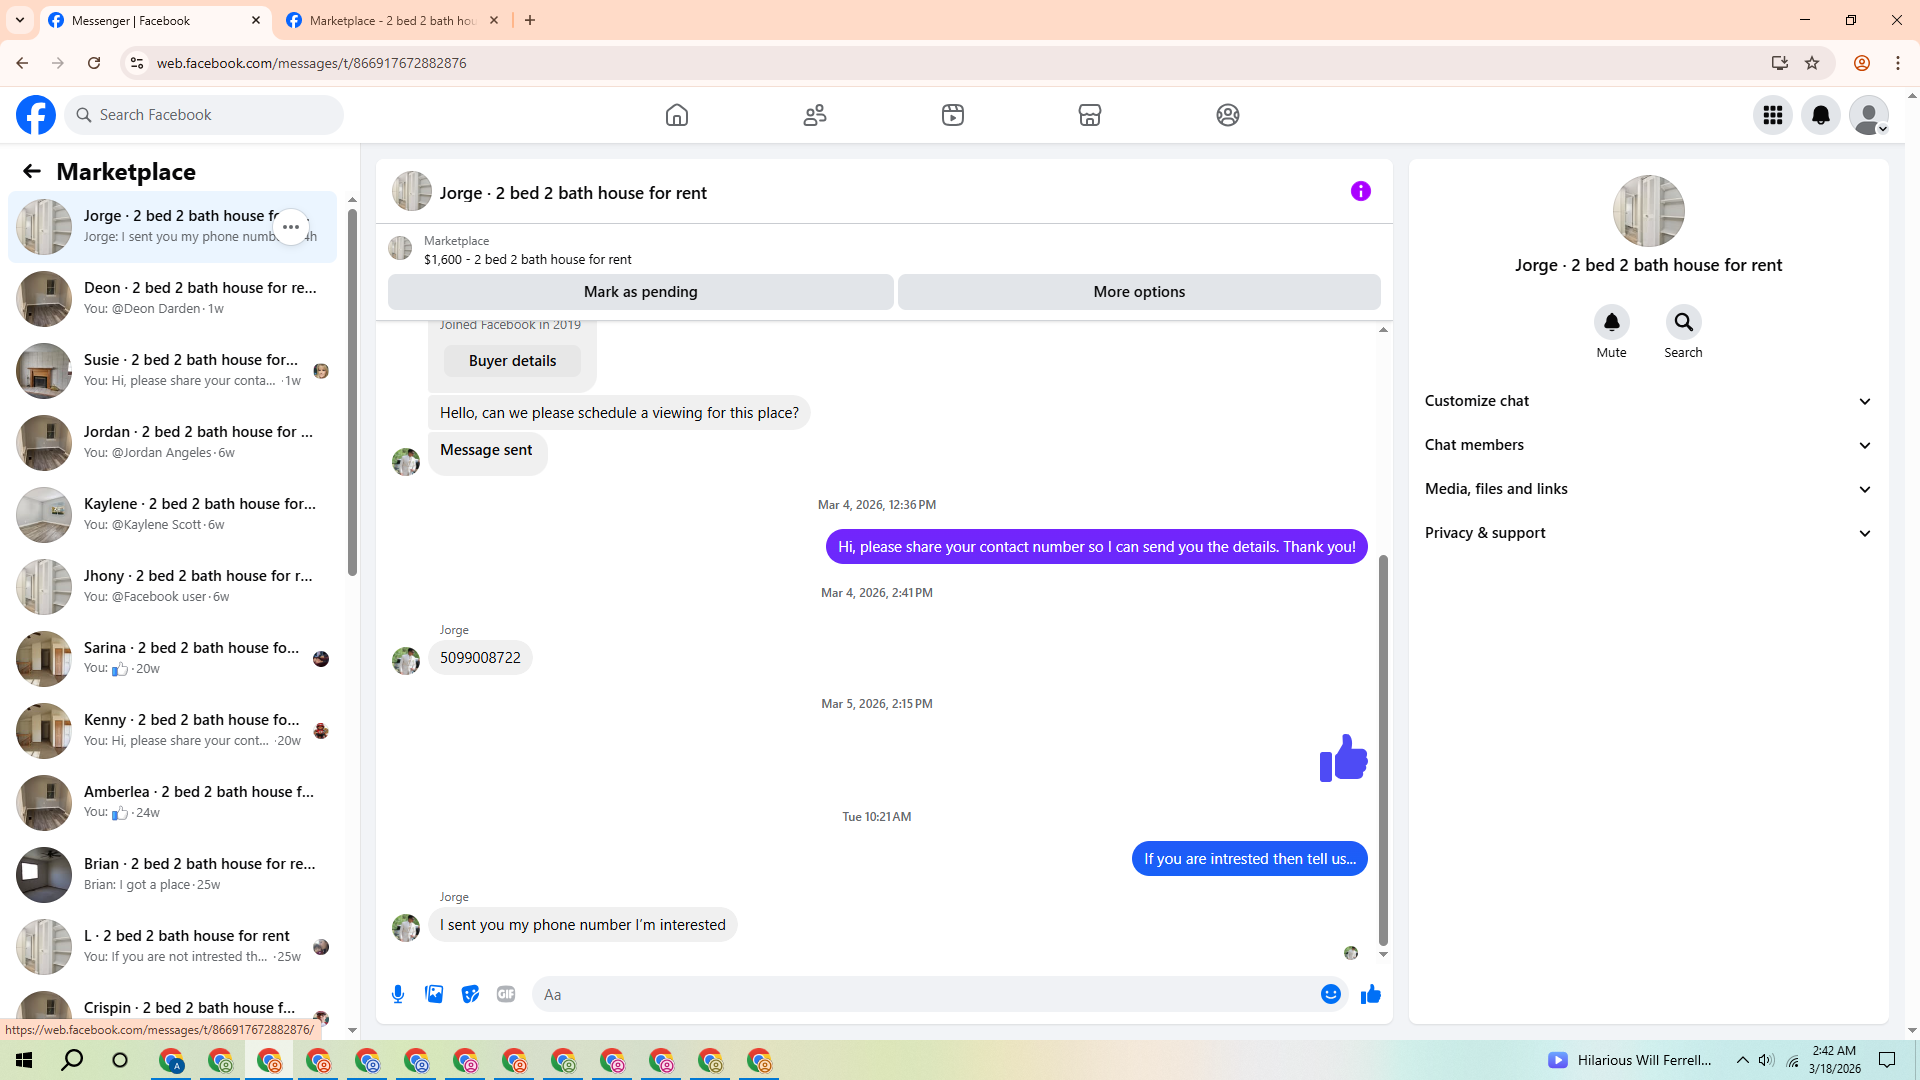The image size is (1920, 1080).
Task: Open the volume control in system tray
Action: [x=1766, y=1060]
